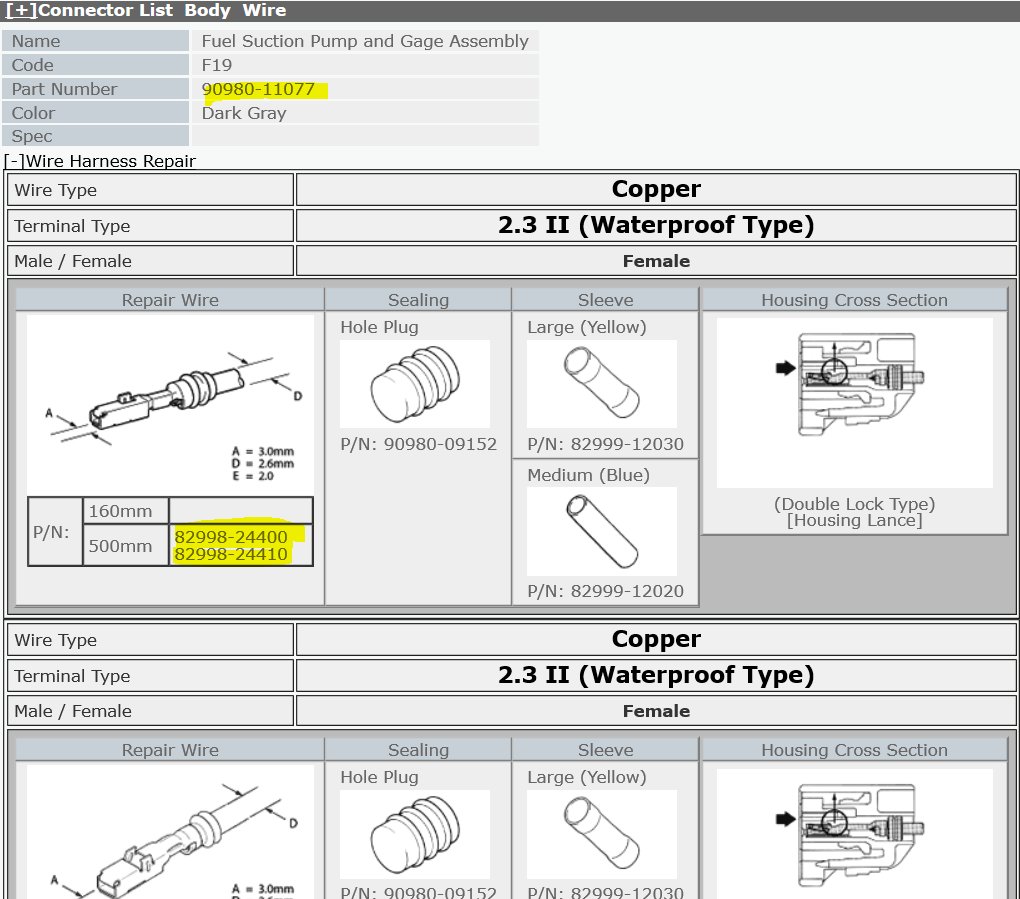Click upper Large (Yellow) sleeve label
1020x899 pixels.
[587, 327]
